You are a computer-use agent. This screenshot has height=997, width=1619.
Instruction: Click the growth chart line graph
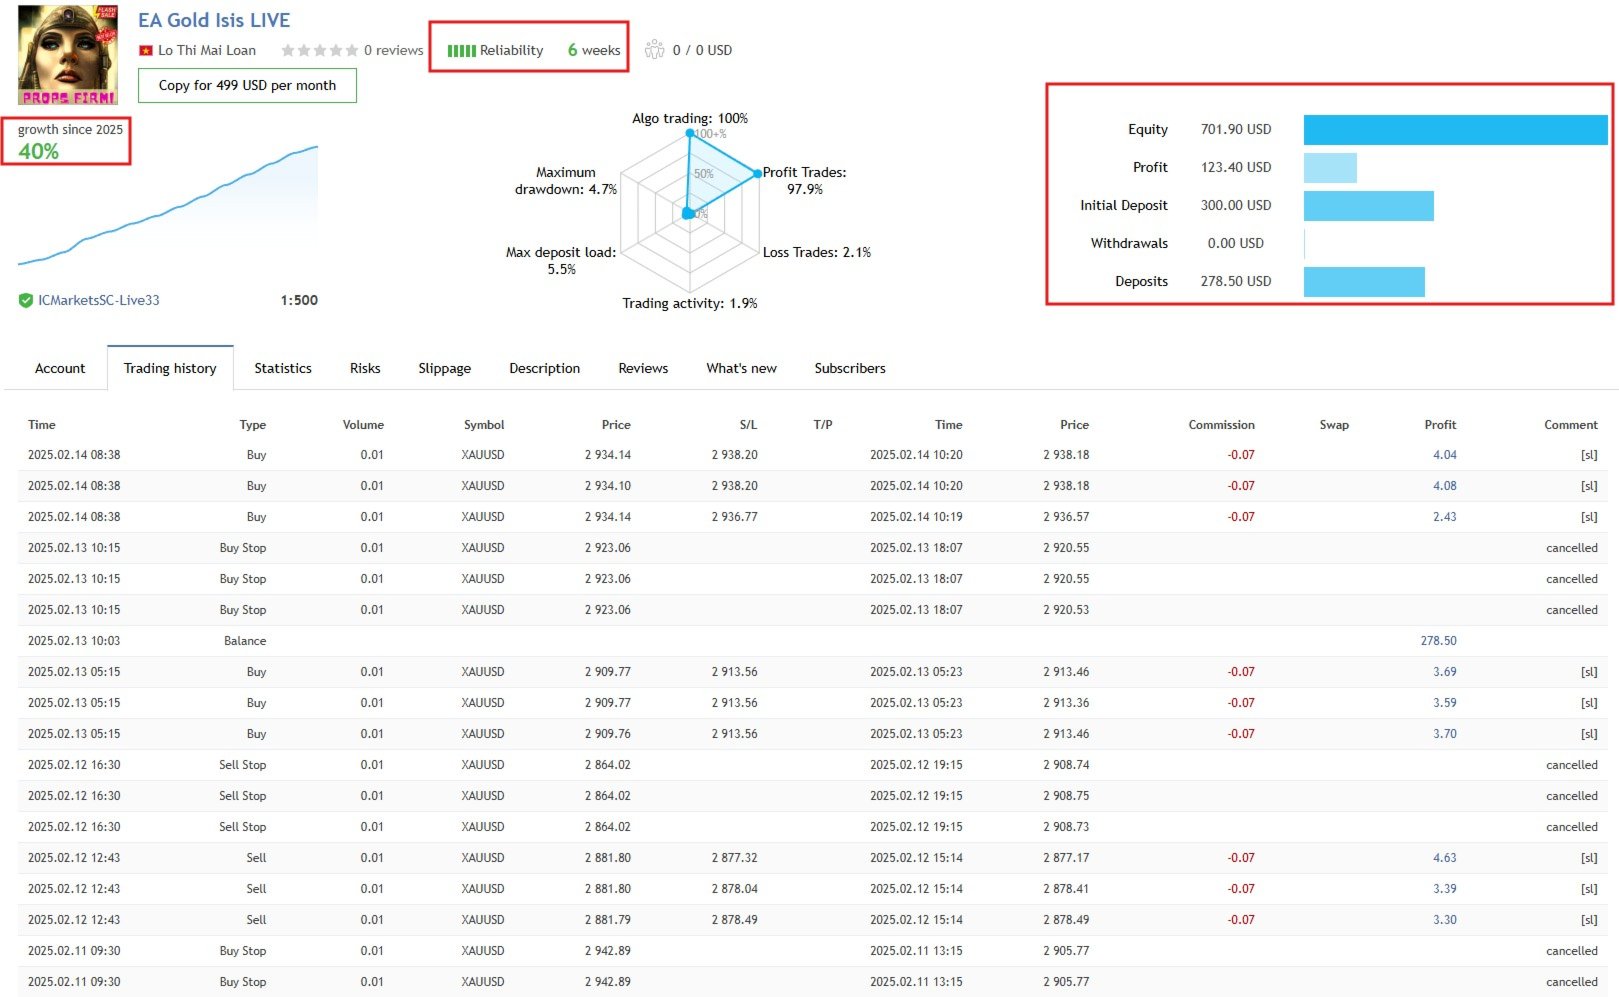coord(168,206)
